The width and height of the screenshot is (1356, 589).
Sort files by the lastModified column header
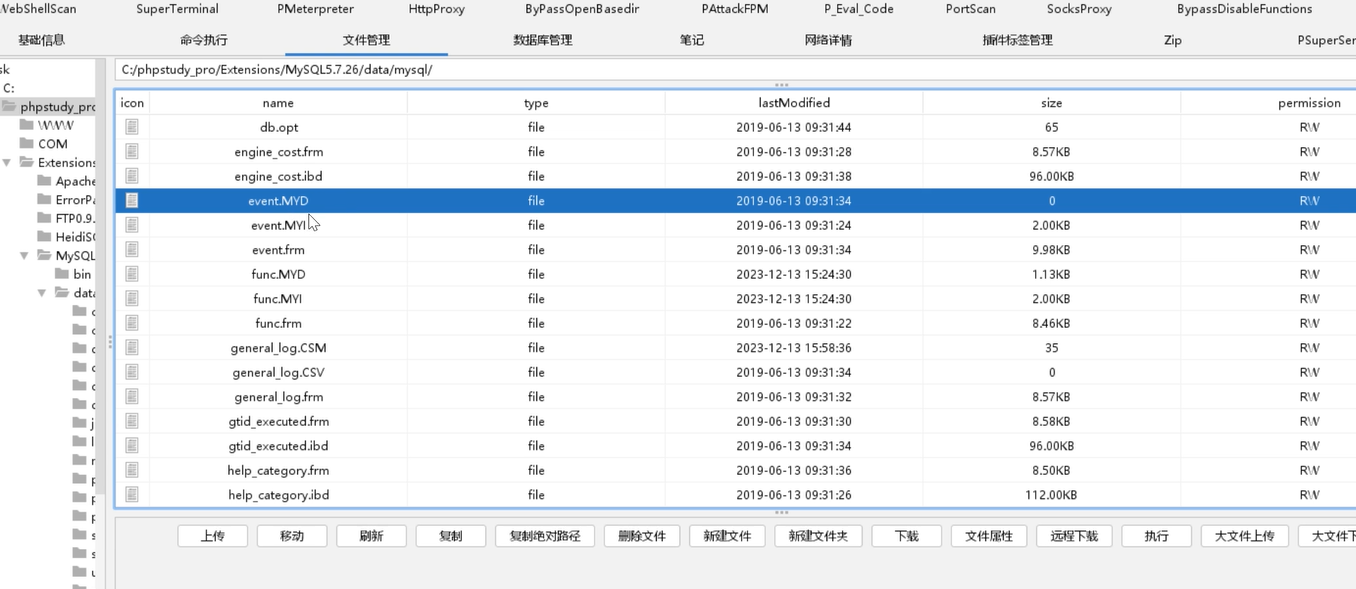793,103
